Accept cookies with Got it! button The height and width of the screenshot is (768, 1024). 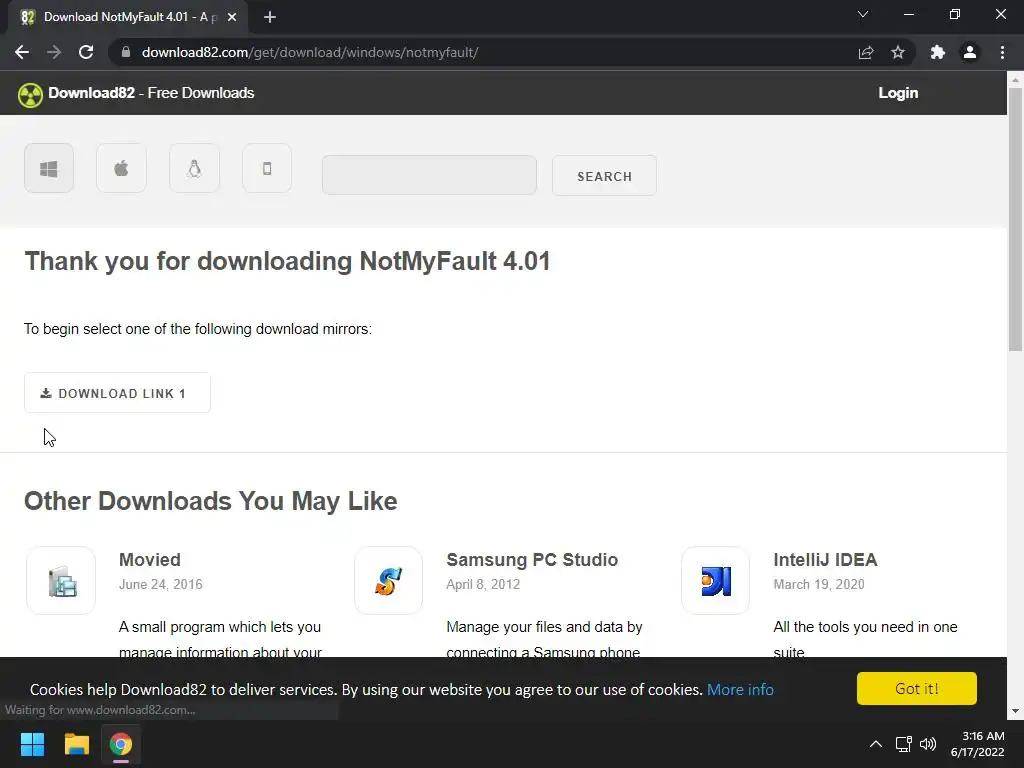click(x=916, y=689)
